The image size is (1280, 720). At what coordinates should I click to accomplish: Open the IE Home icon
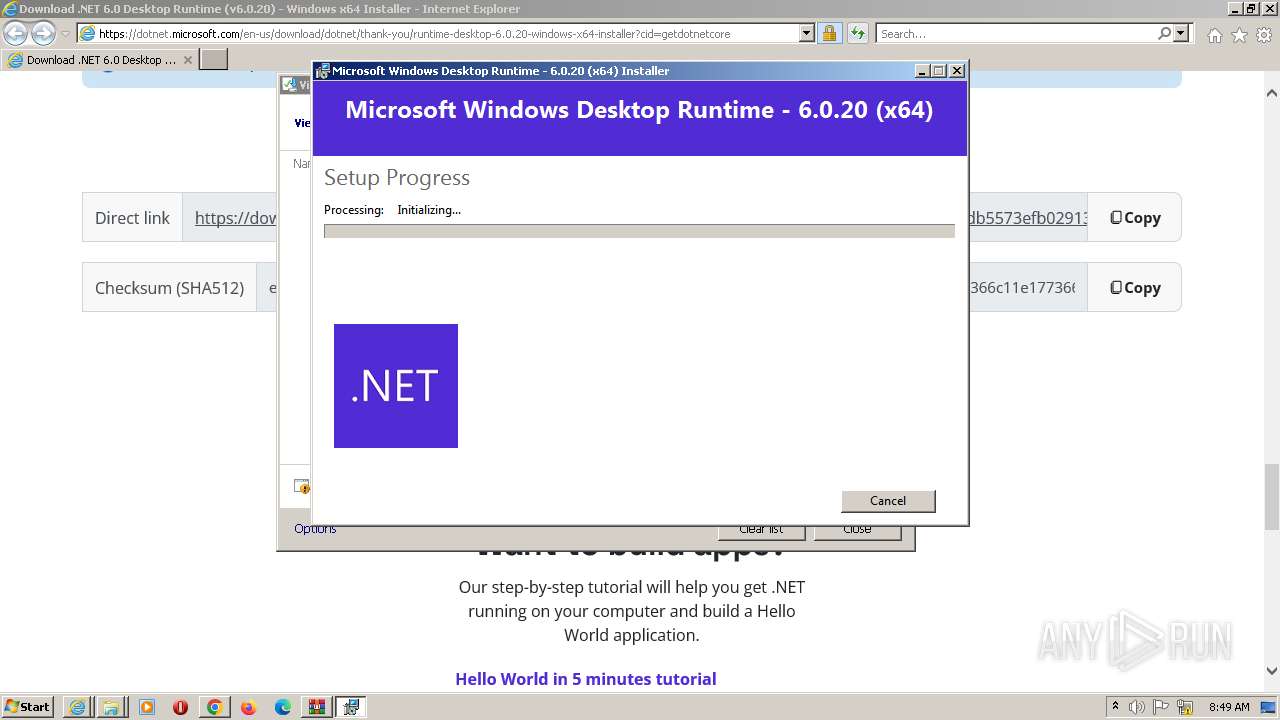pyautogui.click(x=1214, y=35)
